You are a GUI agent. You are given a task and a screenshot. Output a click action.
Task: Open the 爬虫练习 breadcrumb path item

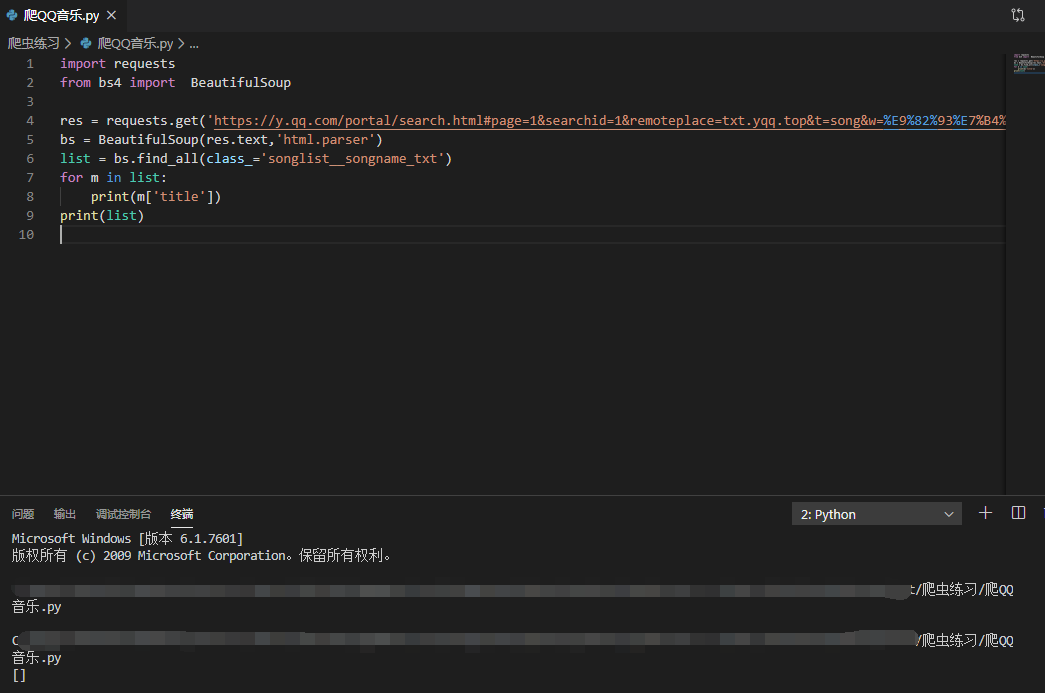point(34,43)
